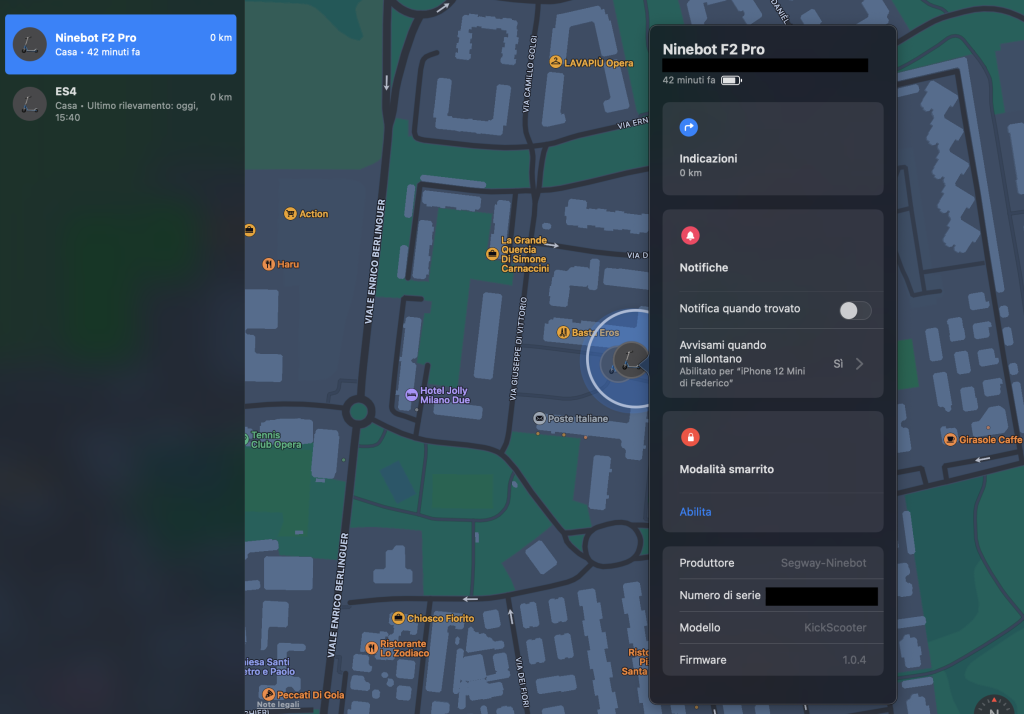Screen dimensions: 1024x714
Task: Click Action store marker on map
Action: pyautogui.click(x=290, y=214)
